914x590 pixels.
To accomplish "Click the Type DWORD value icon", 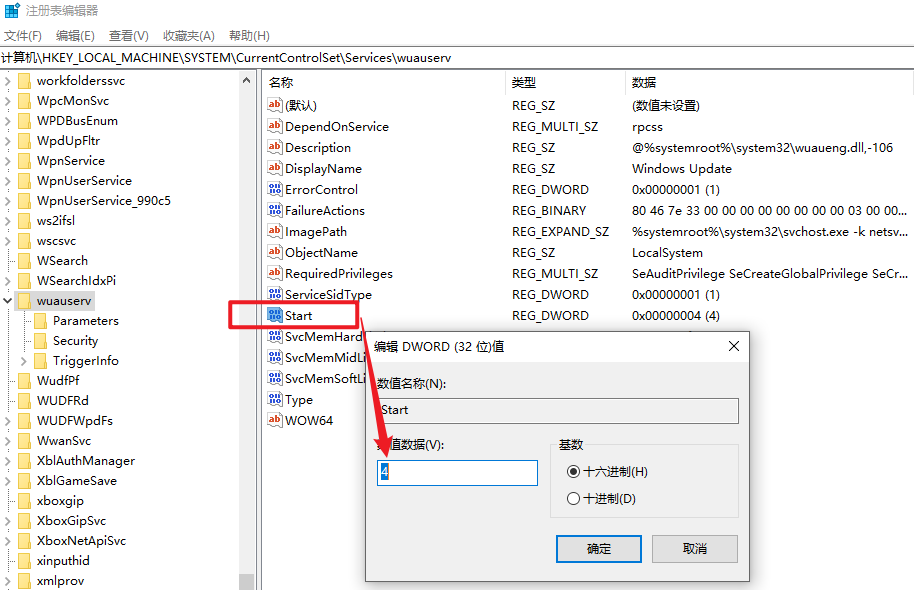I will coord(275,399).
